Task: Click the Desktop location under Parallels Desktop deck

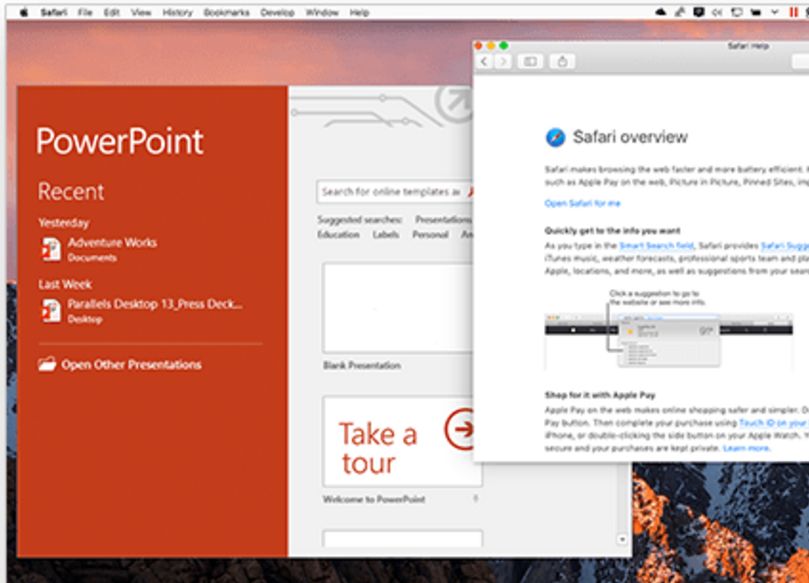Action: coord(85,319)
